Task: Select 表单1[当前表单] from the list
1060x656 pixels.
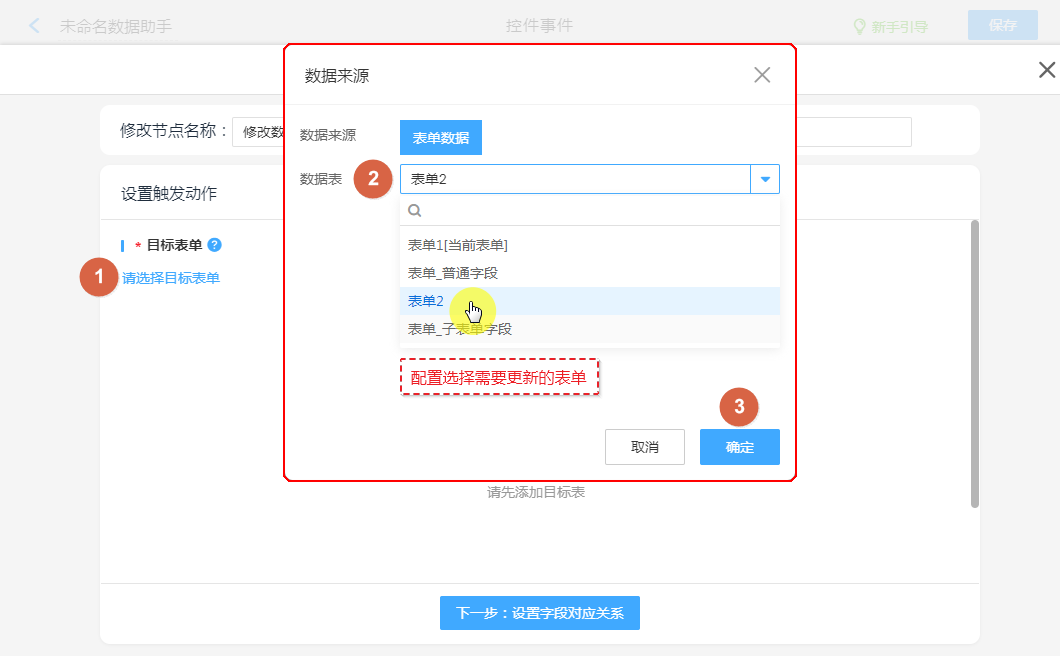Action: (x=458, y=245)
